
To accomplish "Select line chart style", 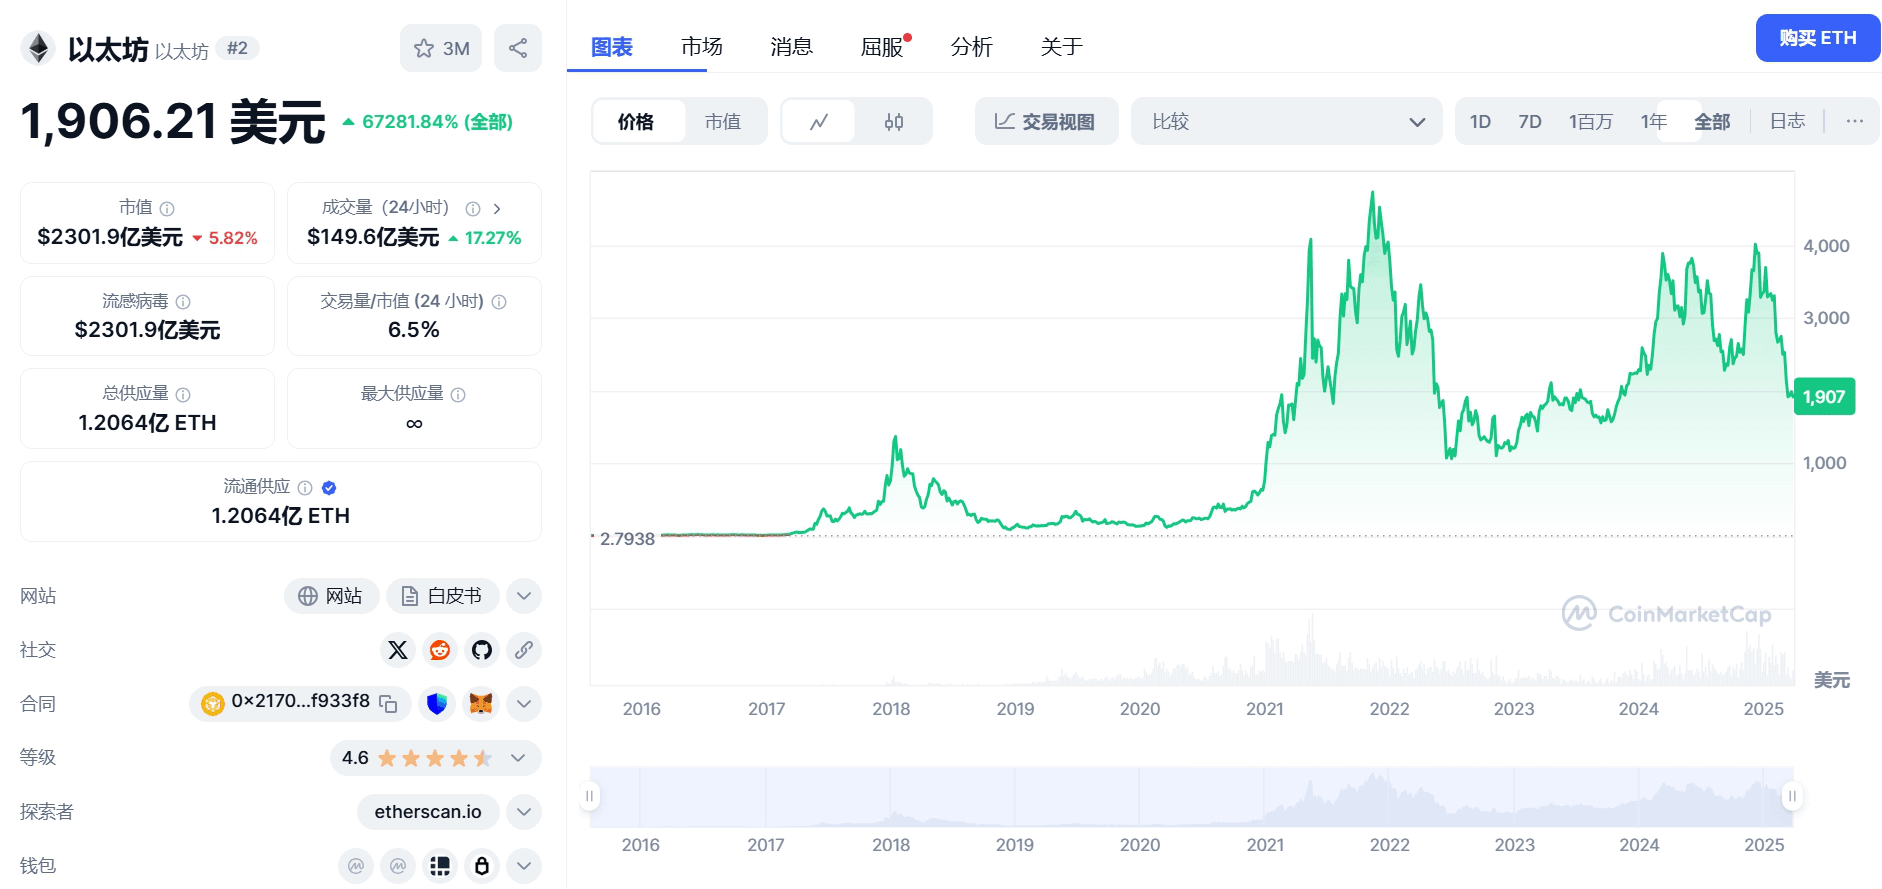I will [819, 121].
